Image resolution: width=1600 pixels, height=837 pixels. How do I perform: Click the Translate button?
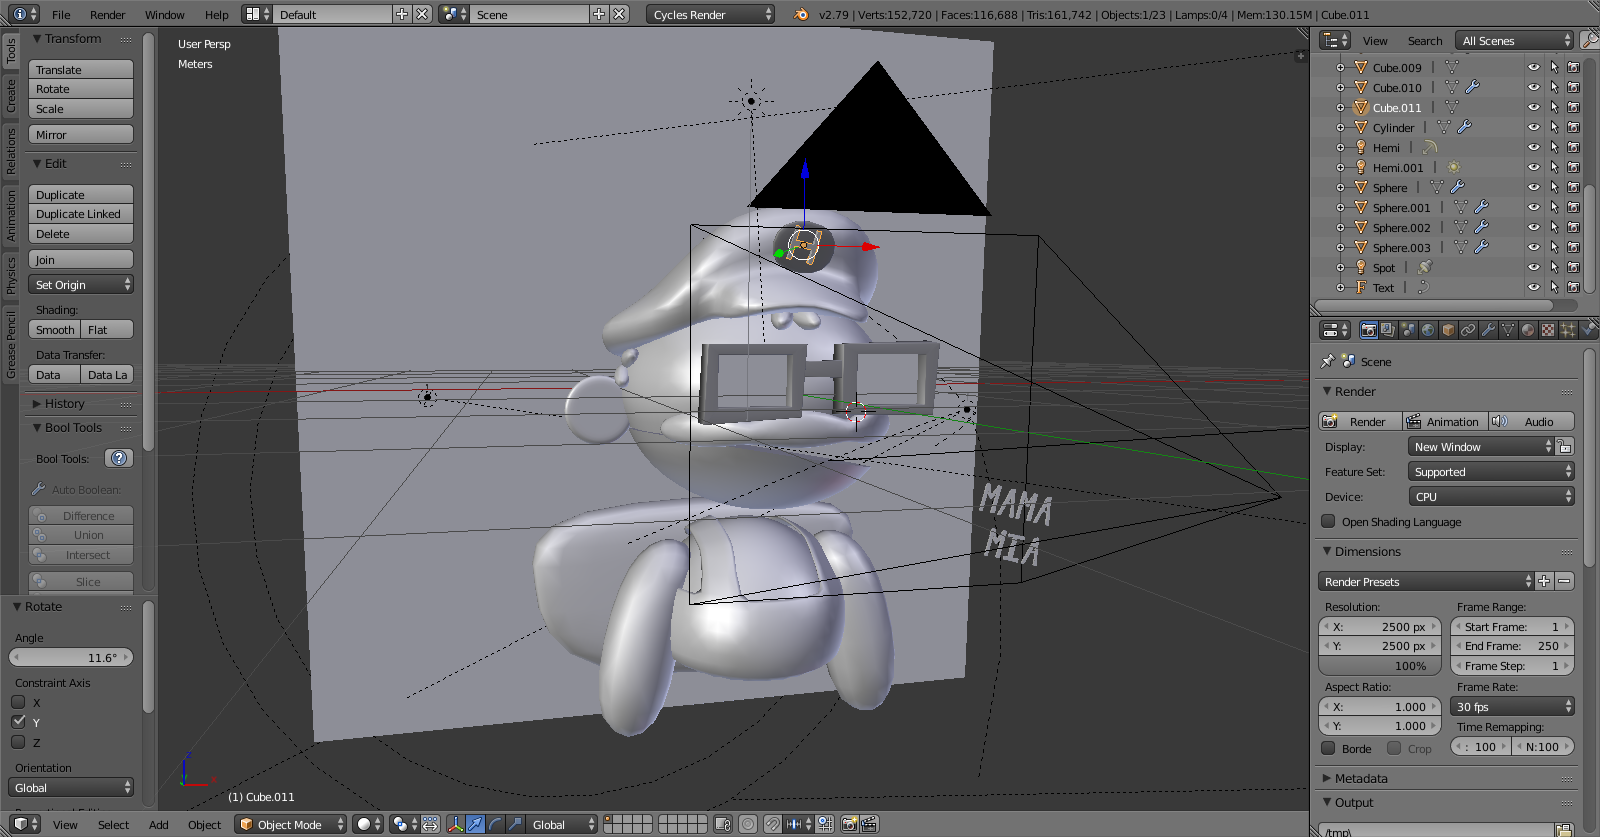(x=81, y=69)
